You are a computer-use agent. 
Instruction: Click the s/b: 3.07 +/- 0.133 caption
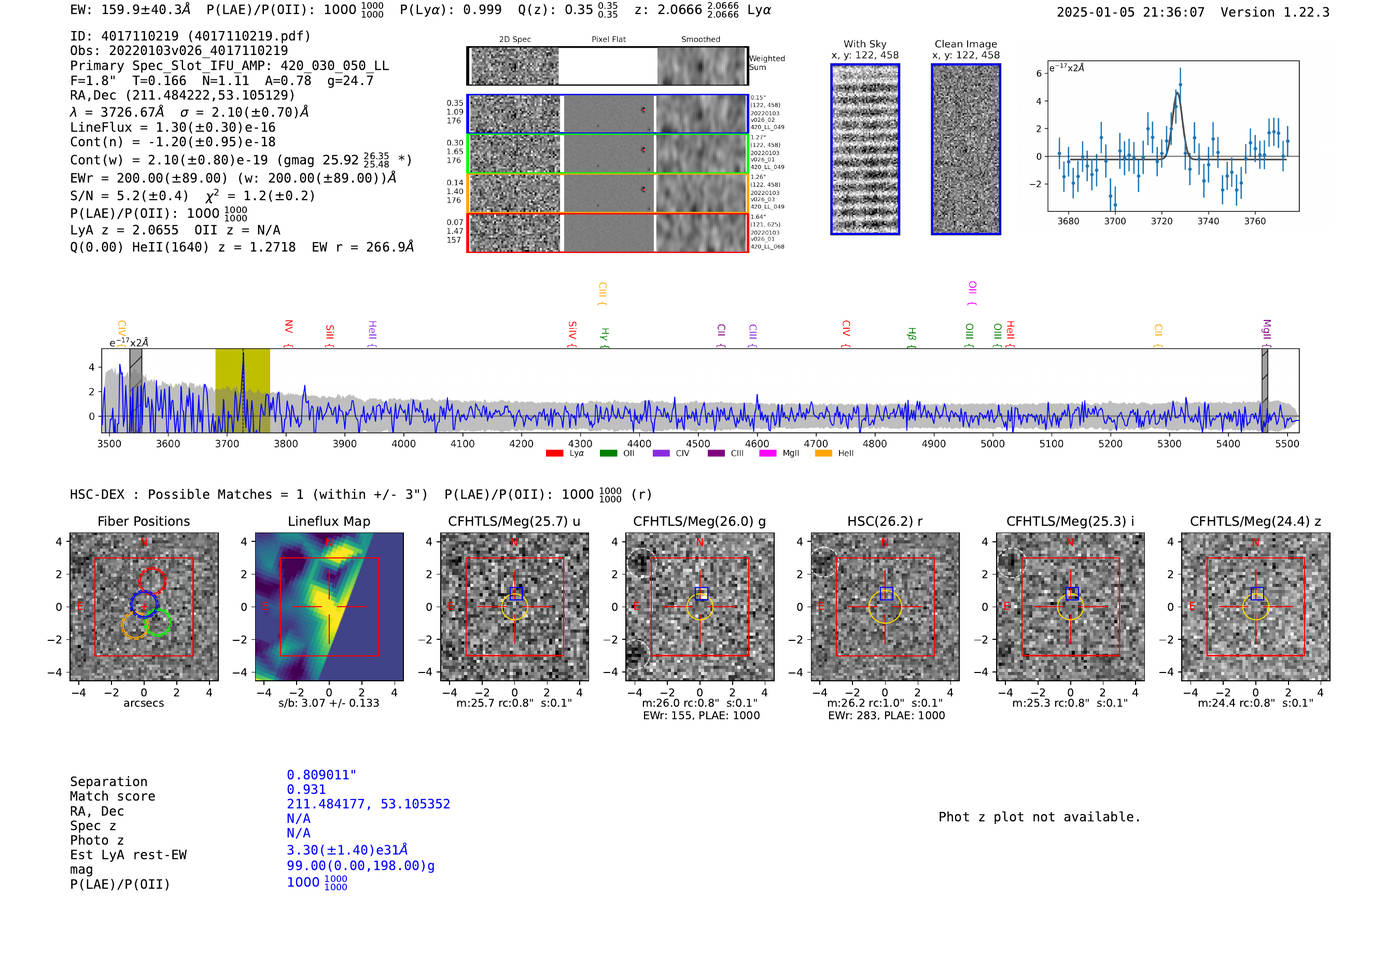(329, 703)
